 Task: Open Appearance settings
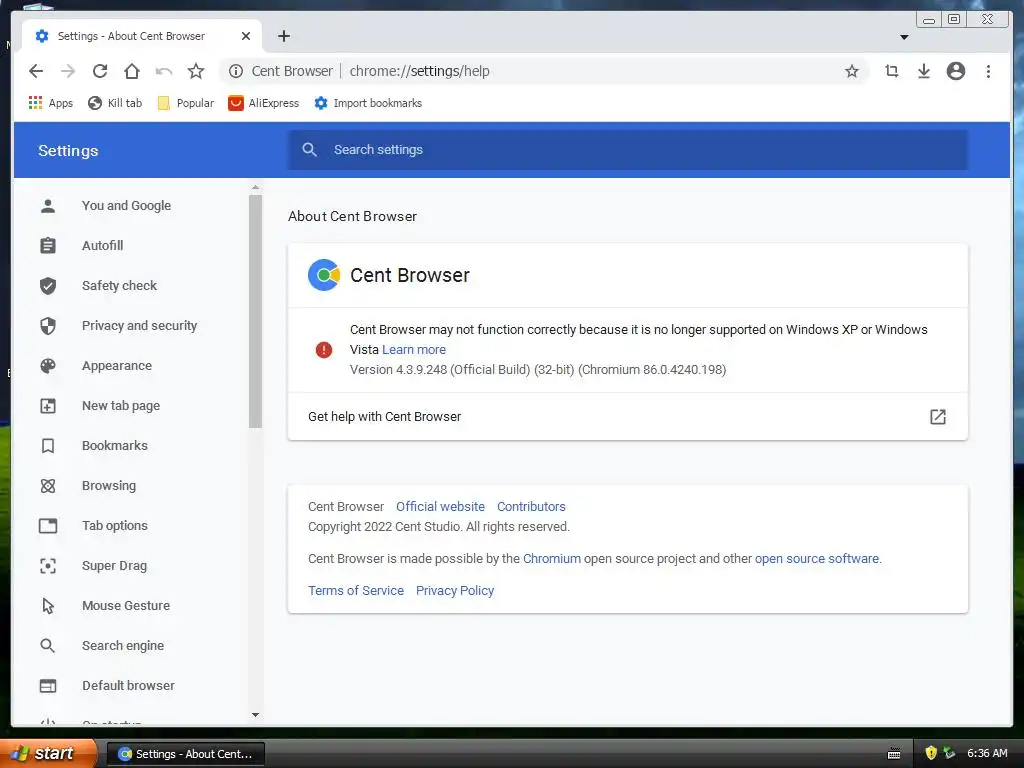click(117, 366)
